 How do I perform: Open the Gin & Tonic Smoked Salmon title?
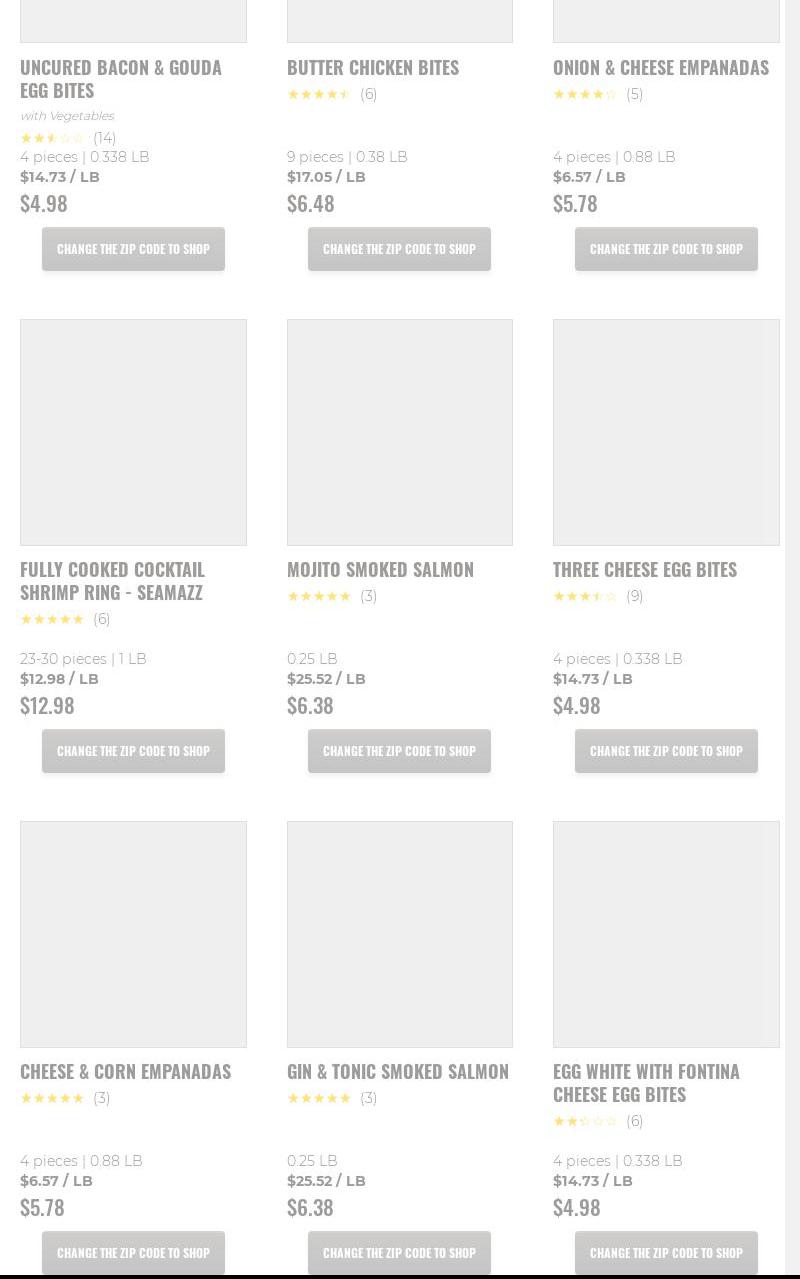click(397, 1071)
